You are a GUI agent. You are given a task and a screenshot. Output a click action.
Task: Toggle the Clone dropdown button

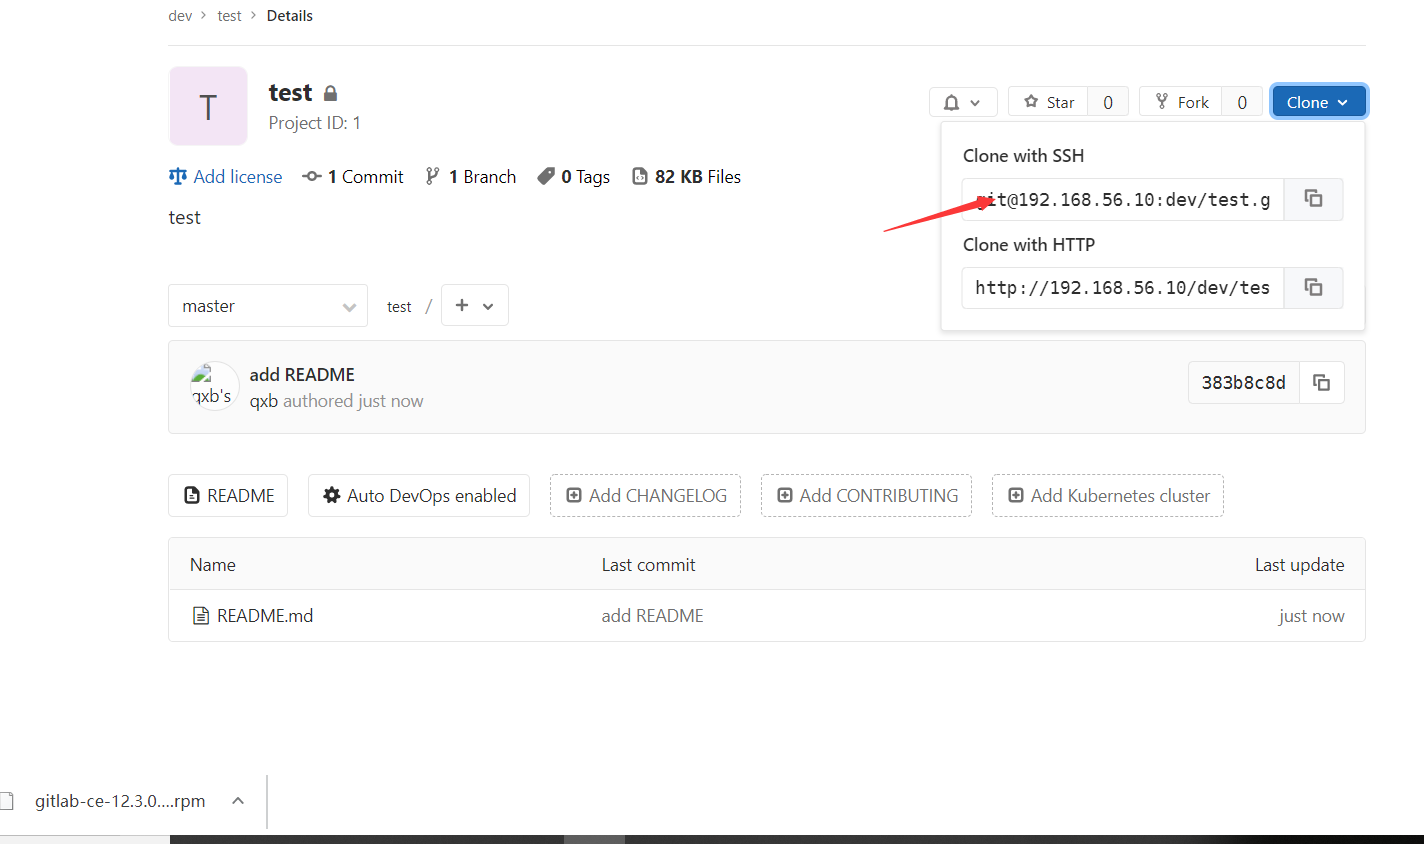point(1318,102)
